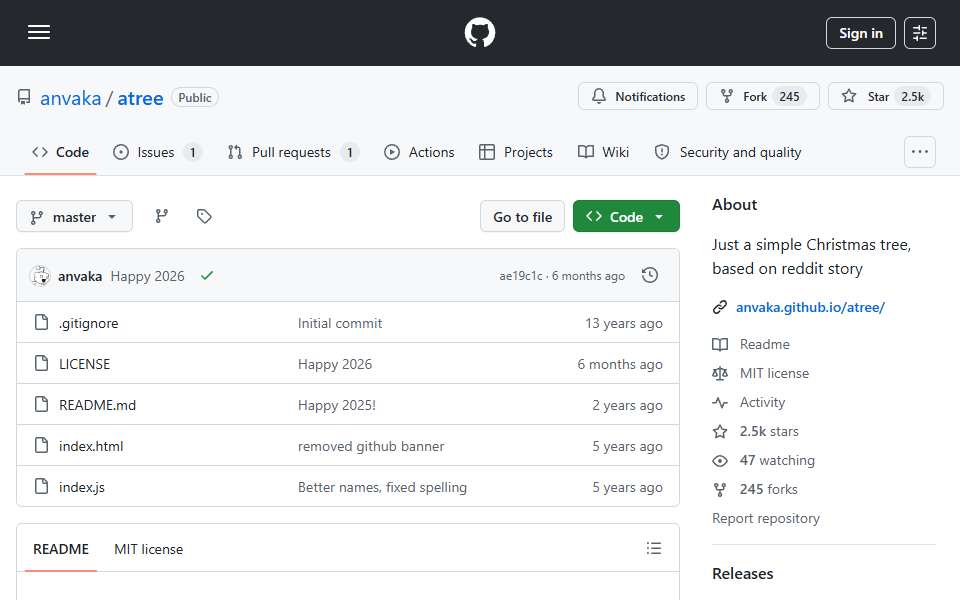Open the index.js file
Screen dimensions: 960x600
point(81,487)
